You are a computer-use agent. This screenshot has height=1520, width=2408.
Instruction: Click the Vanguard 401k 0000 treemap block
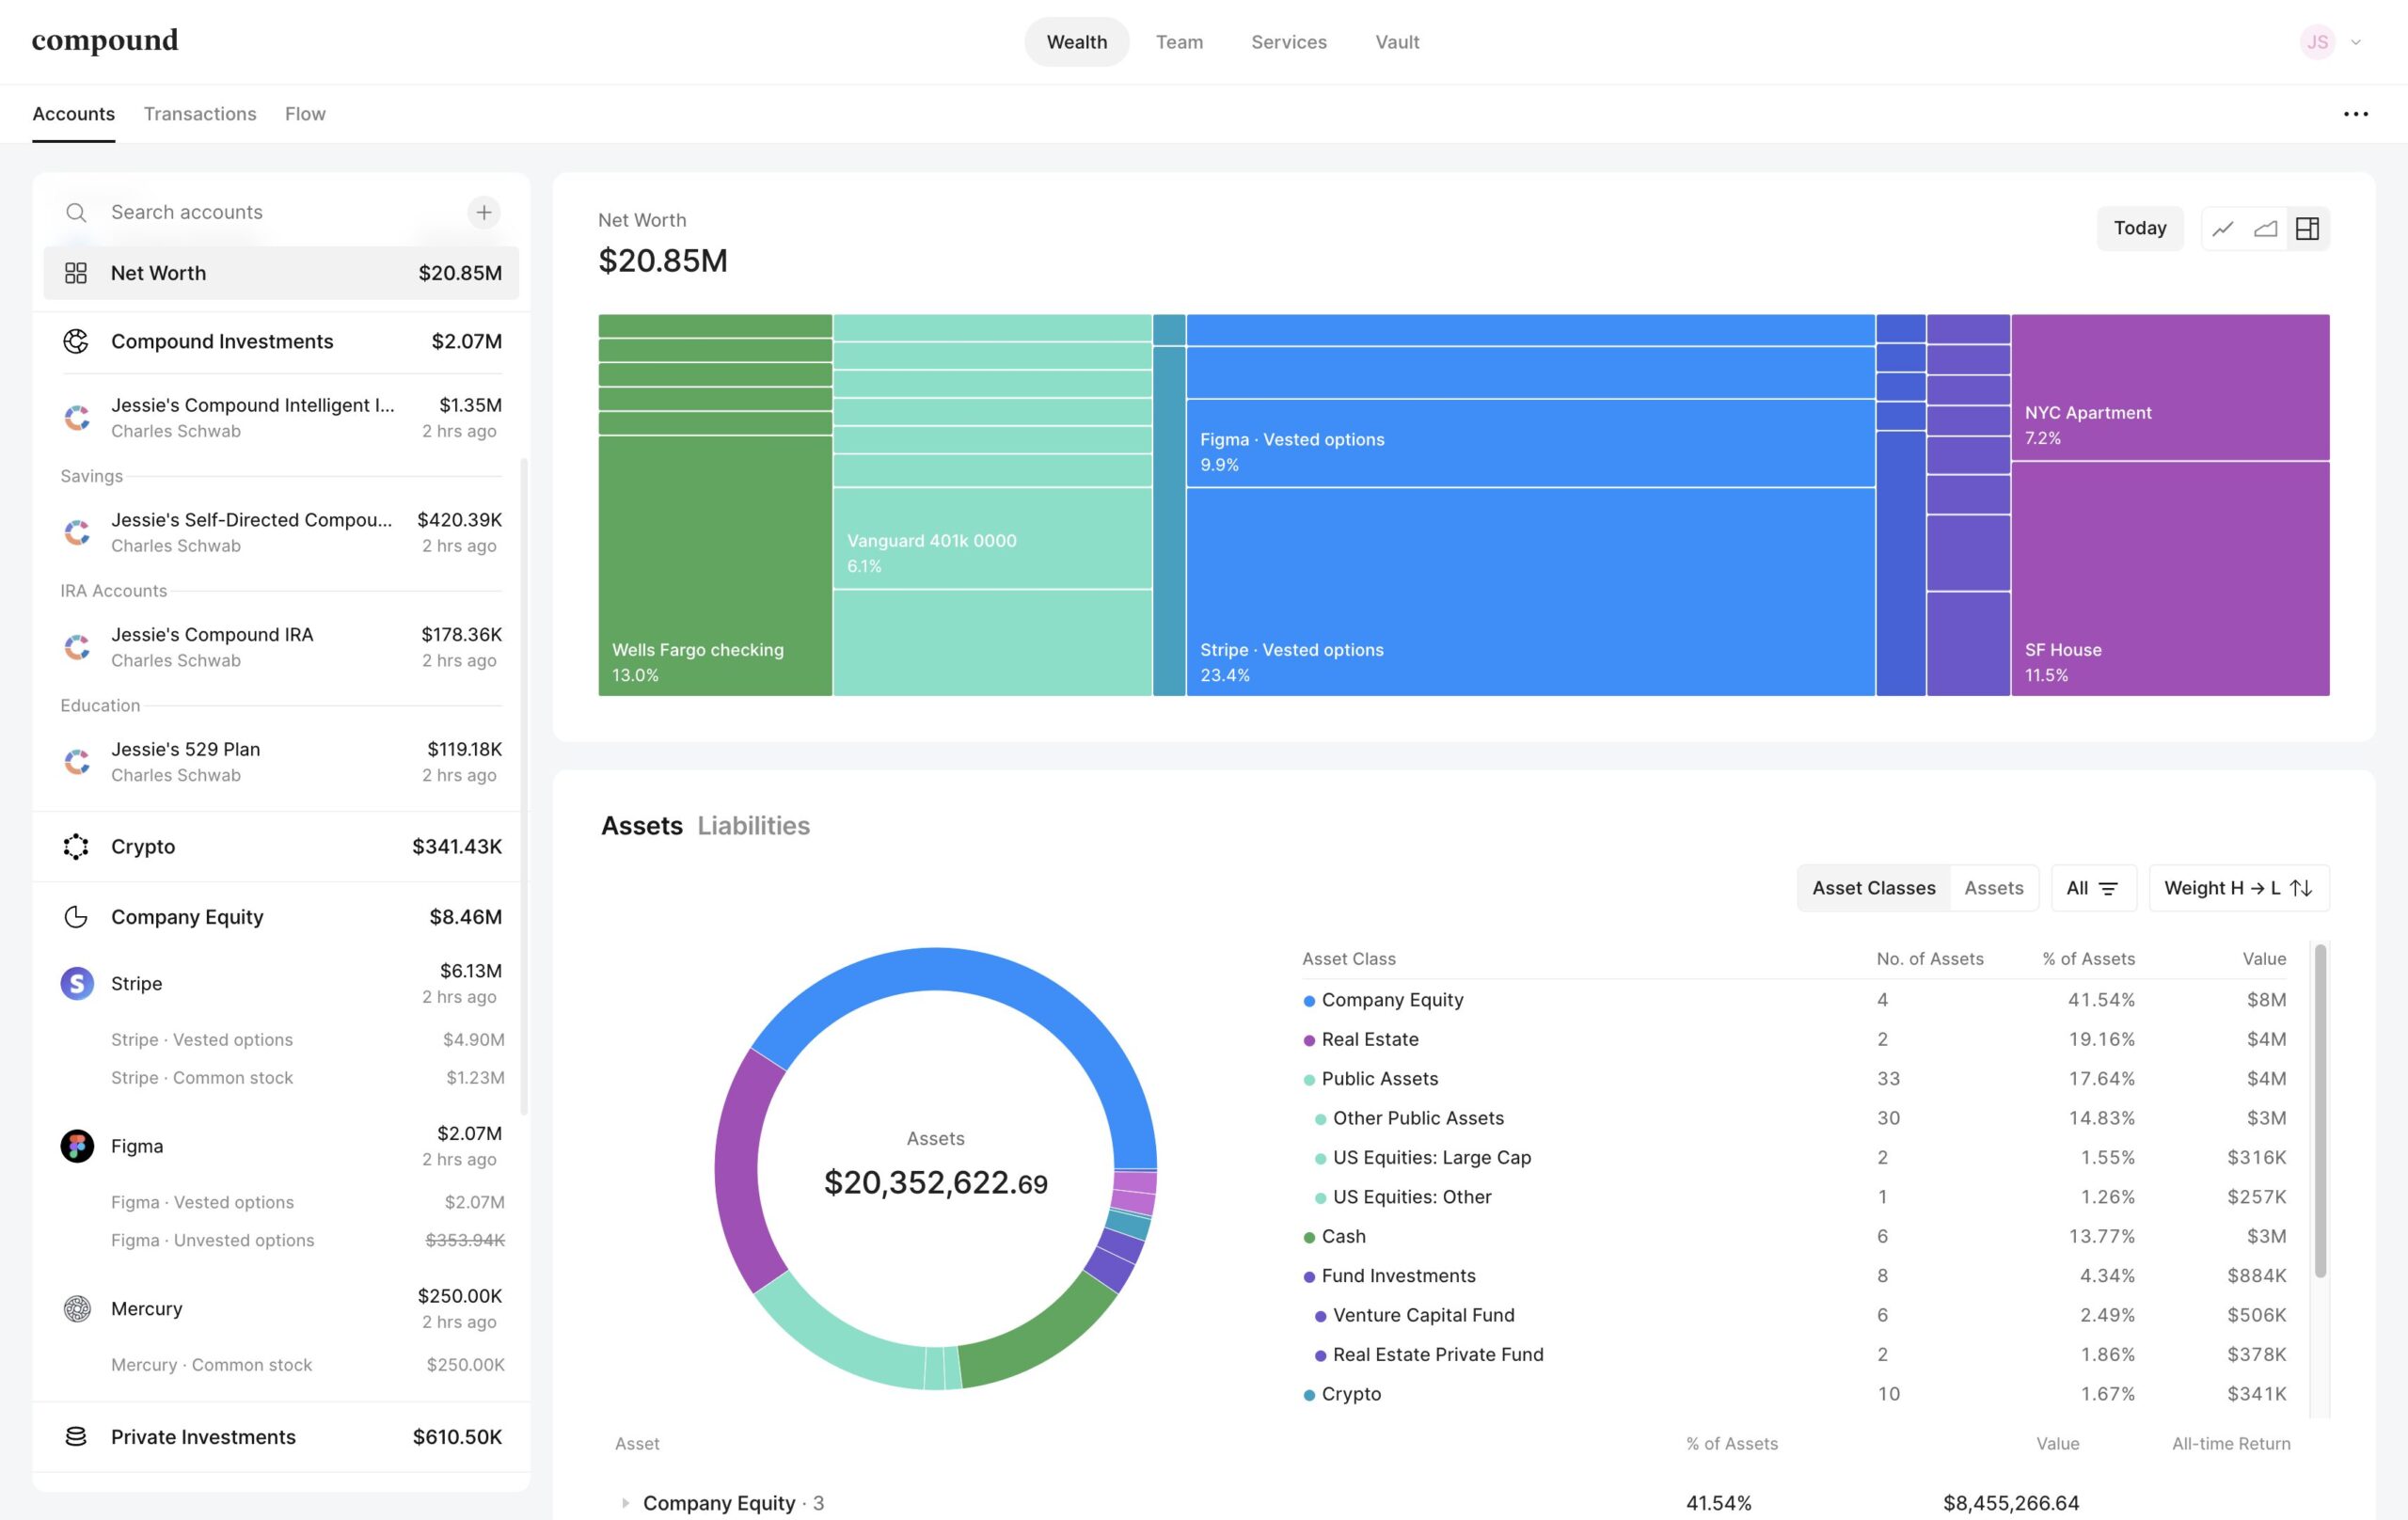click(x=992, y=539)
